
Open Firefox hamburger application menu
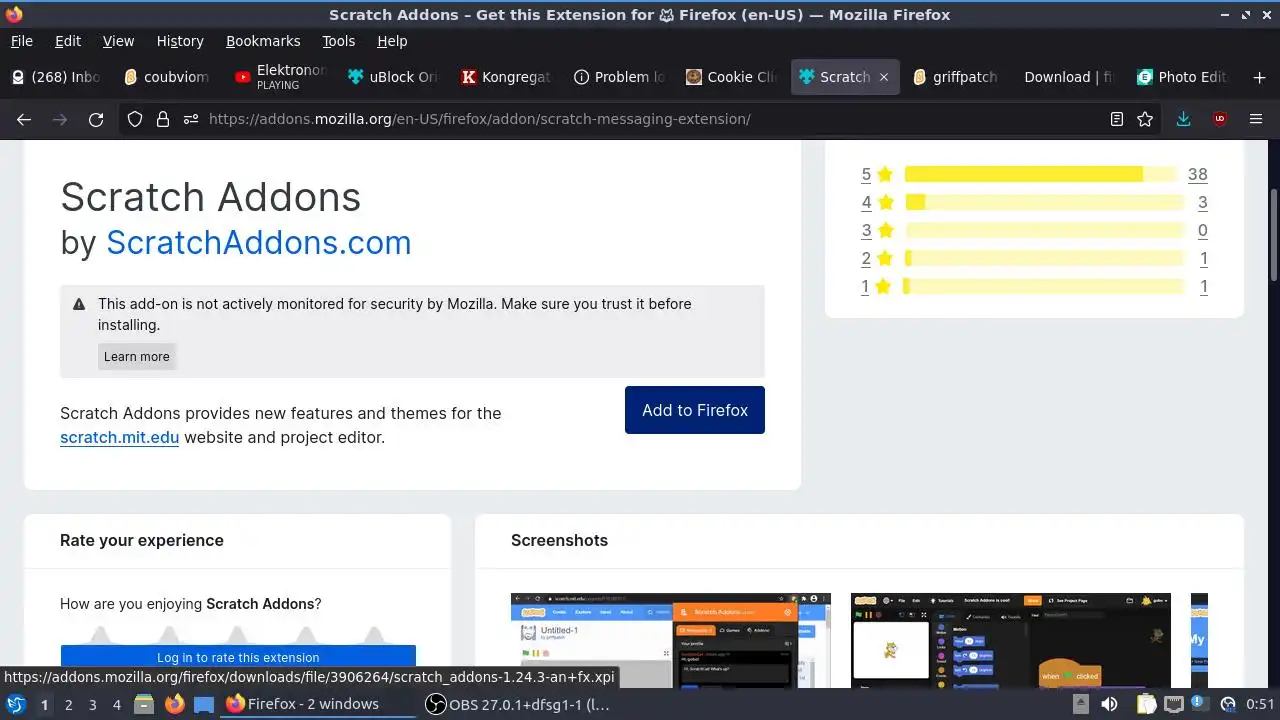click(1256, 119)
